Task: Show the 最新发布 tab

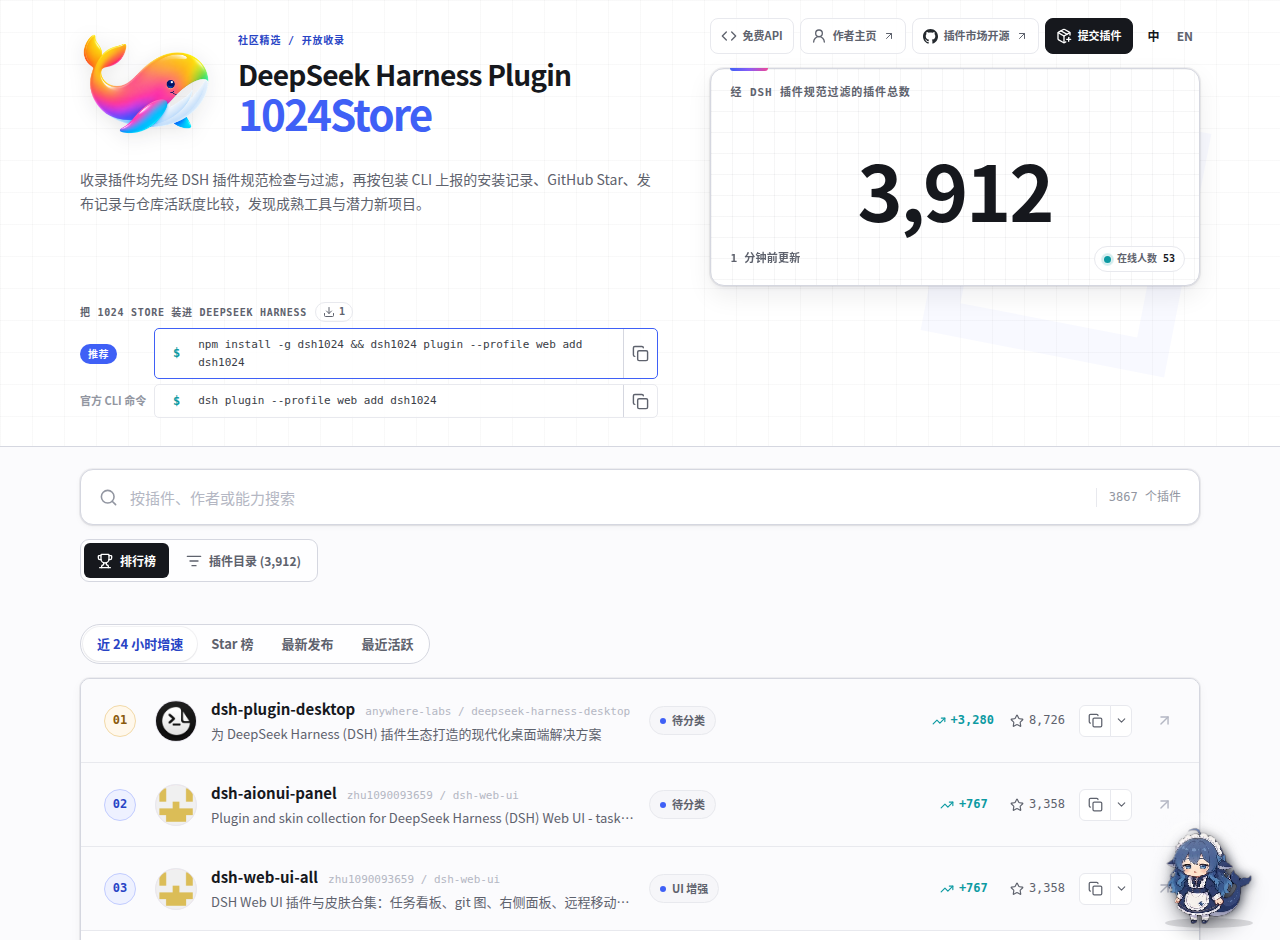Action: 307,645
